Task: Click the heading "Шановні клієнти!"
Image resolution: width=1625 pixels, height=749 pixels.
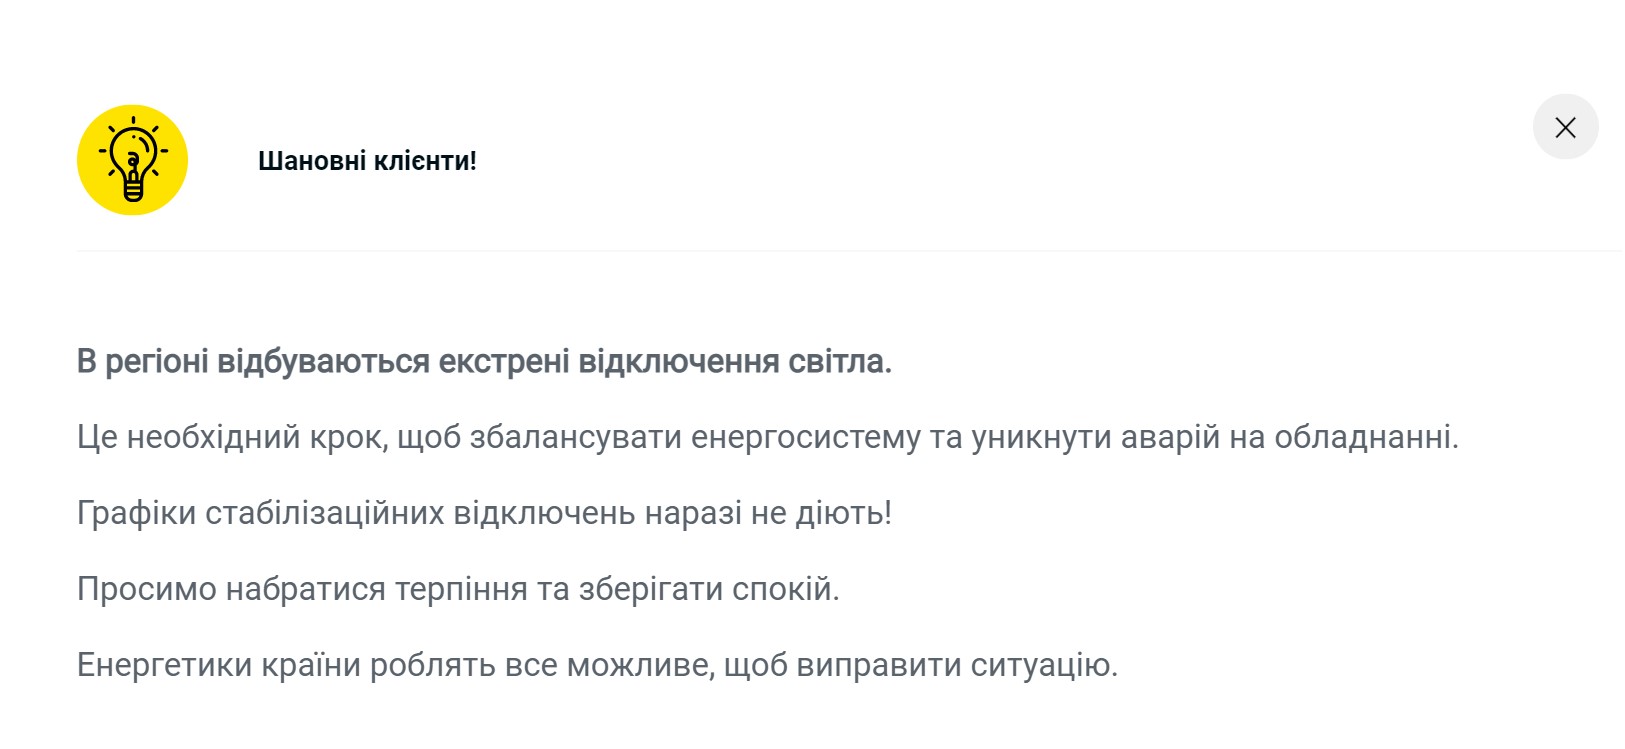Action: [367, 161]
